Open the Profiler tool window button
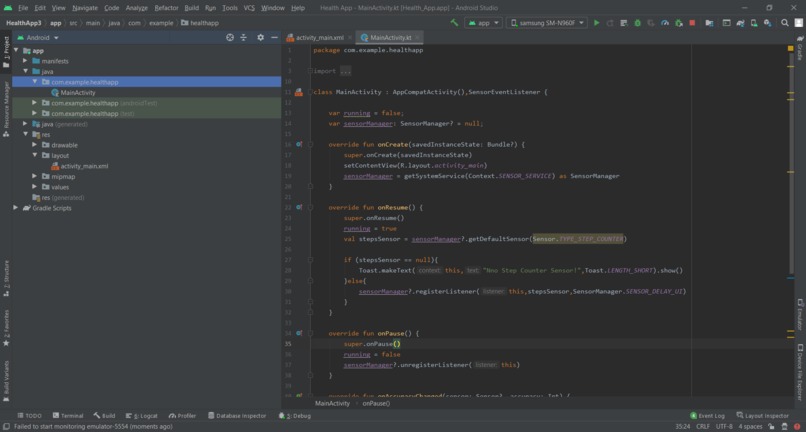Screen dimensions: 806x432 pos(182,416)
